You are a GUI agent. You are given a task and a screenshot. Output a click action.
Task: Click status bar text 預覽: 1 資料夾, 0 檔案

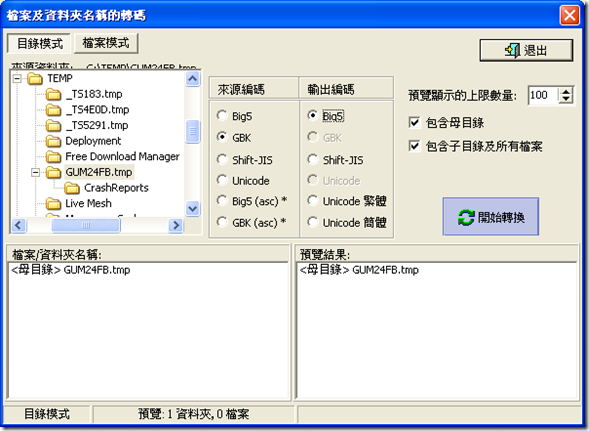coord(193,414)
